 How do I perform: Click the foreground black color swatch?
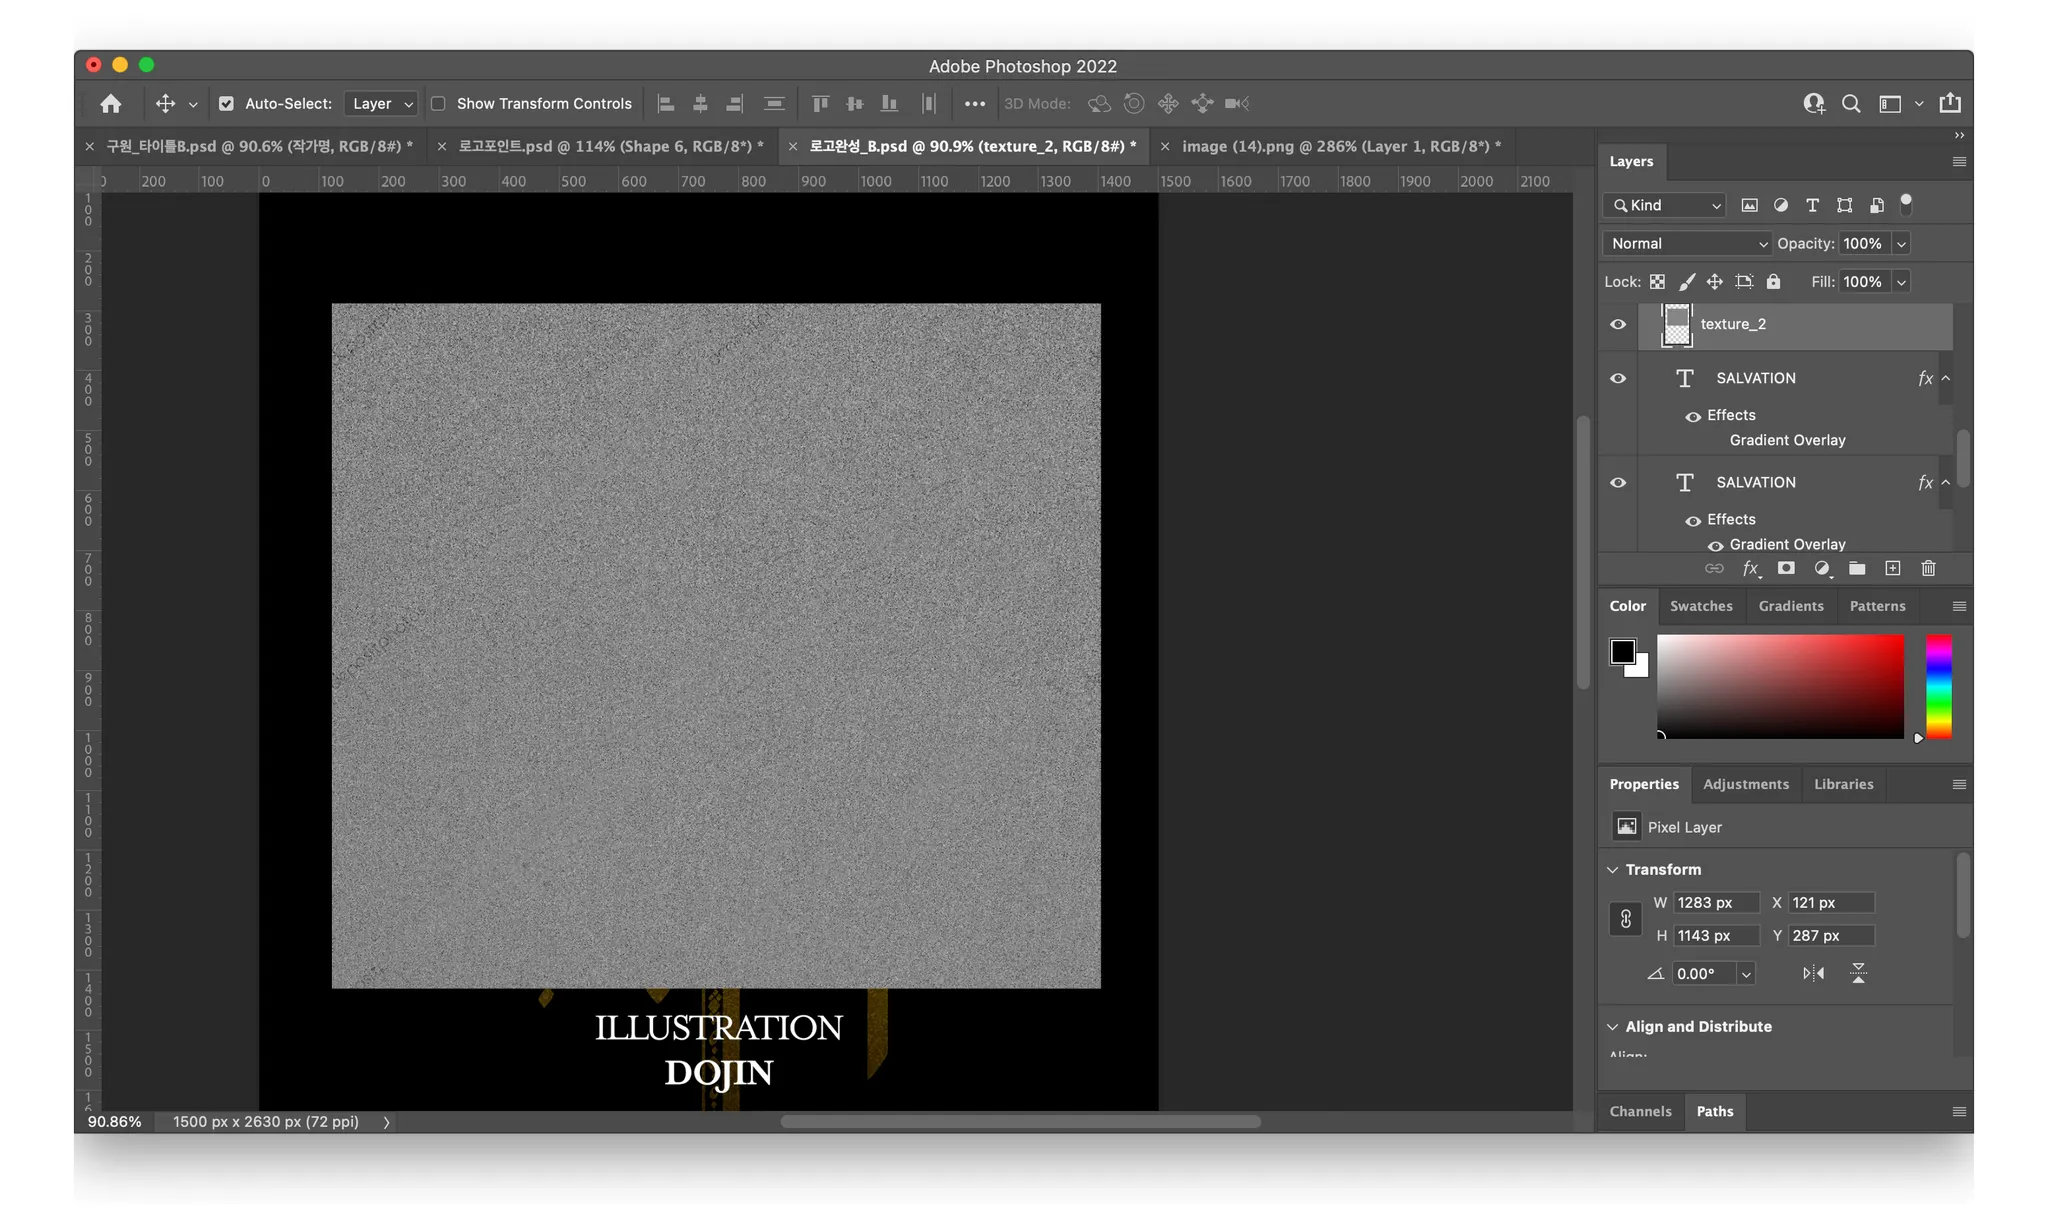[x=1621, y=652]
